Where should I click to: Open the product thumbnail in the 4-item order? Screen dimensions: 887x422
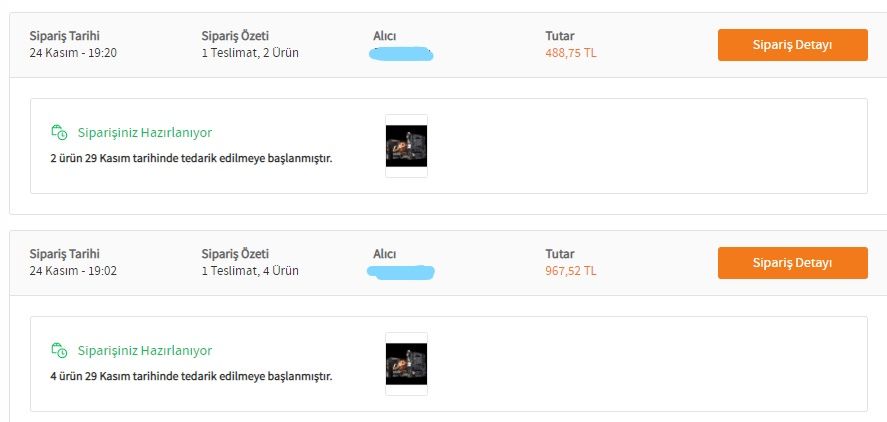click(406, 364)
